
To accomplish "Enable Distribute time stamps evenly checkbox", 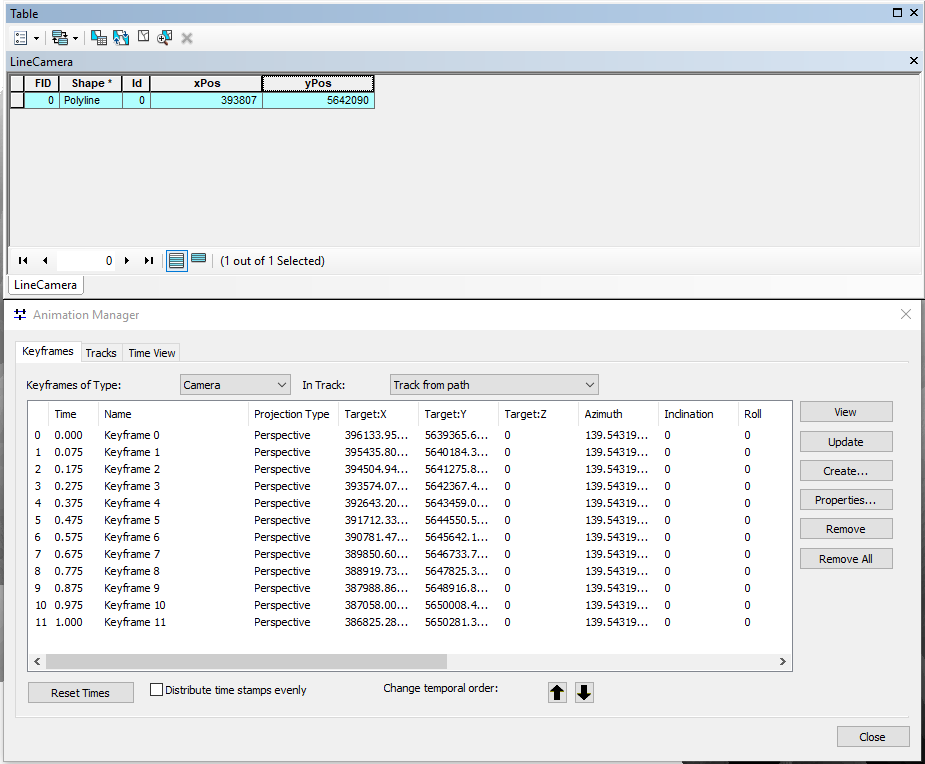I will (x=156, y=690).
